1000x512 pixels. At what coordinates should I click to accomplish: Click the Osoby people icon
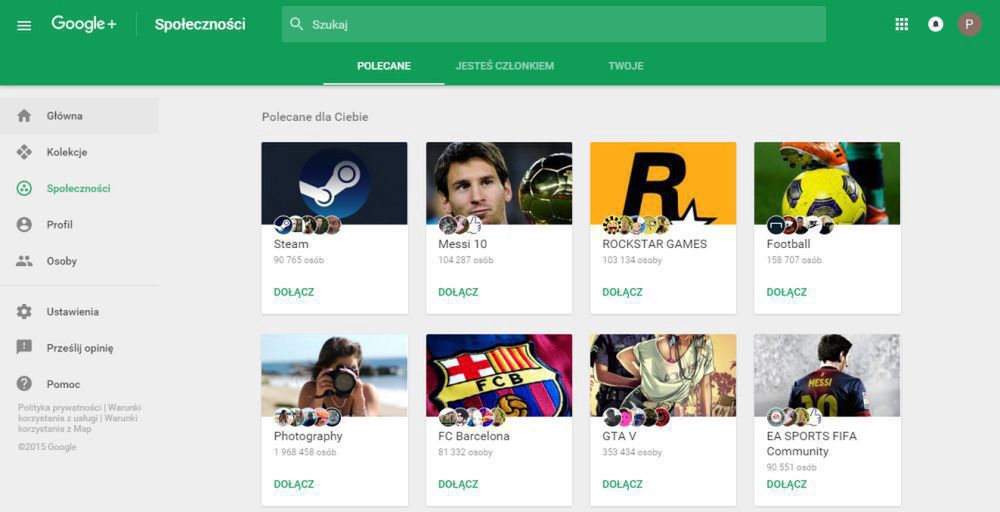point(24,261)
